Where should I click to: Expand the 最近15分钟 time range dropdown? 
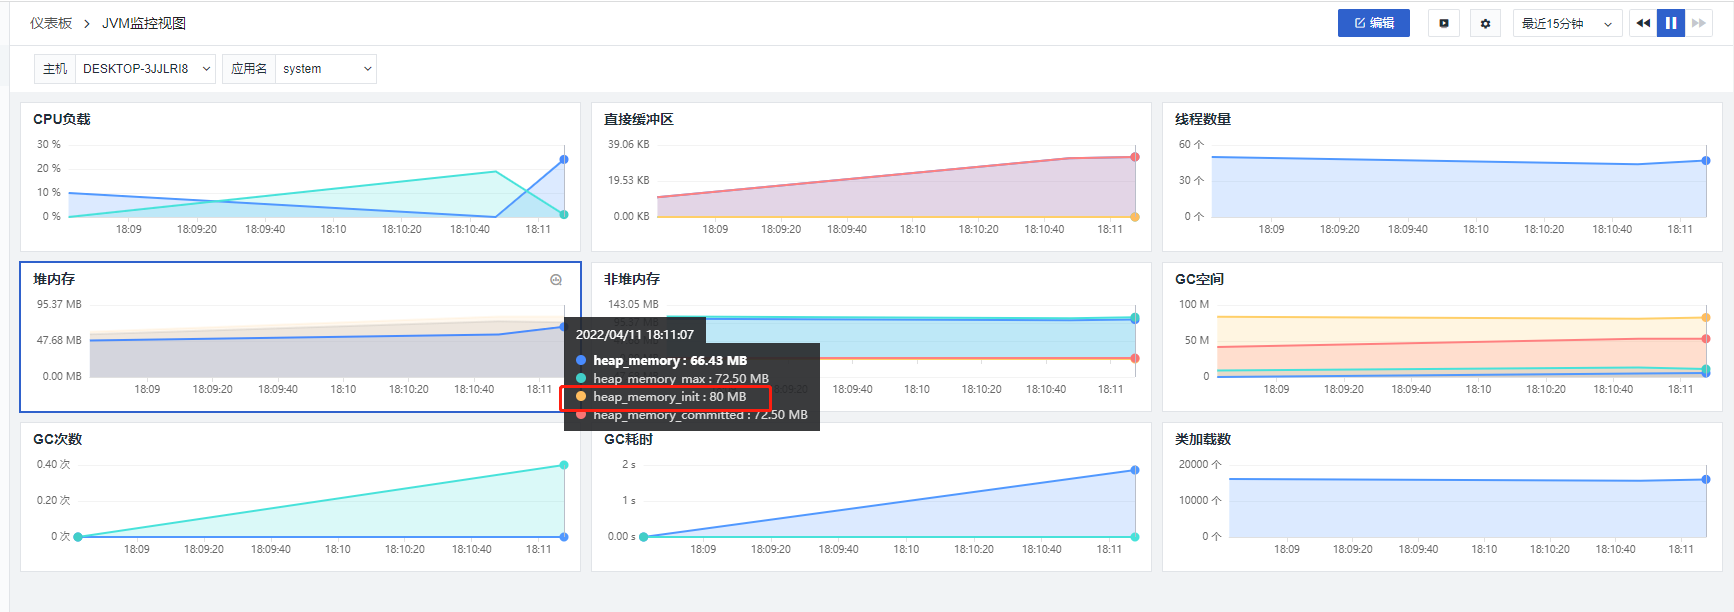1567,23
